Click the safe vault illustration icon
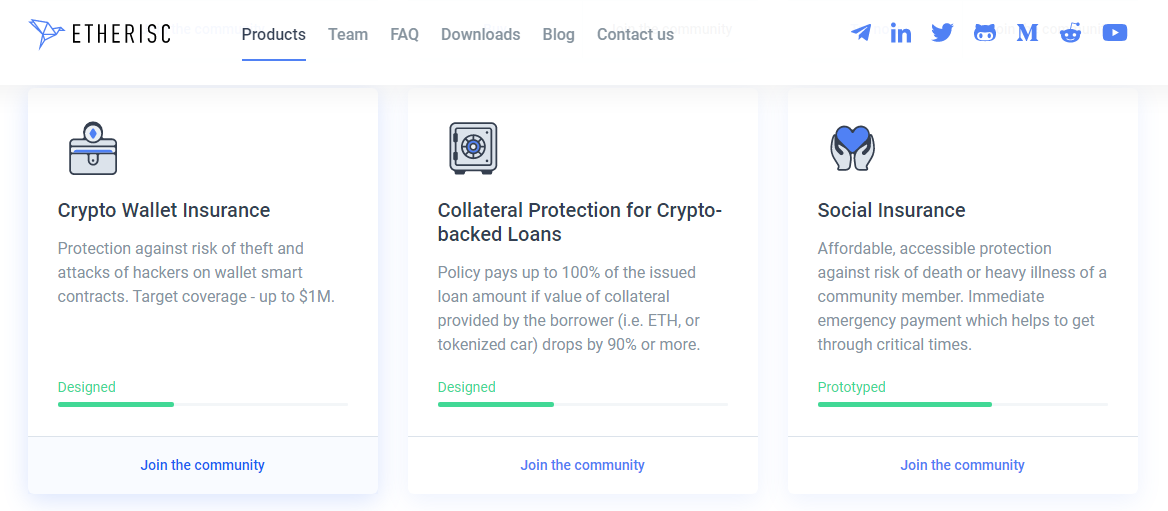The width and height of the screenshot is (1168, 511). click(x=473, y=148)
